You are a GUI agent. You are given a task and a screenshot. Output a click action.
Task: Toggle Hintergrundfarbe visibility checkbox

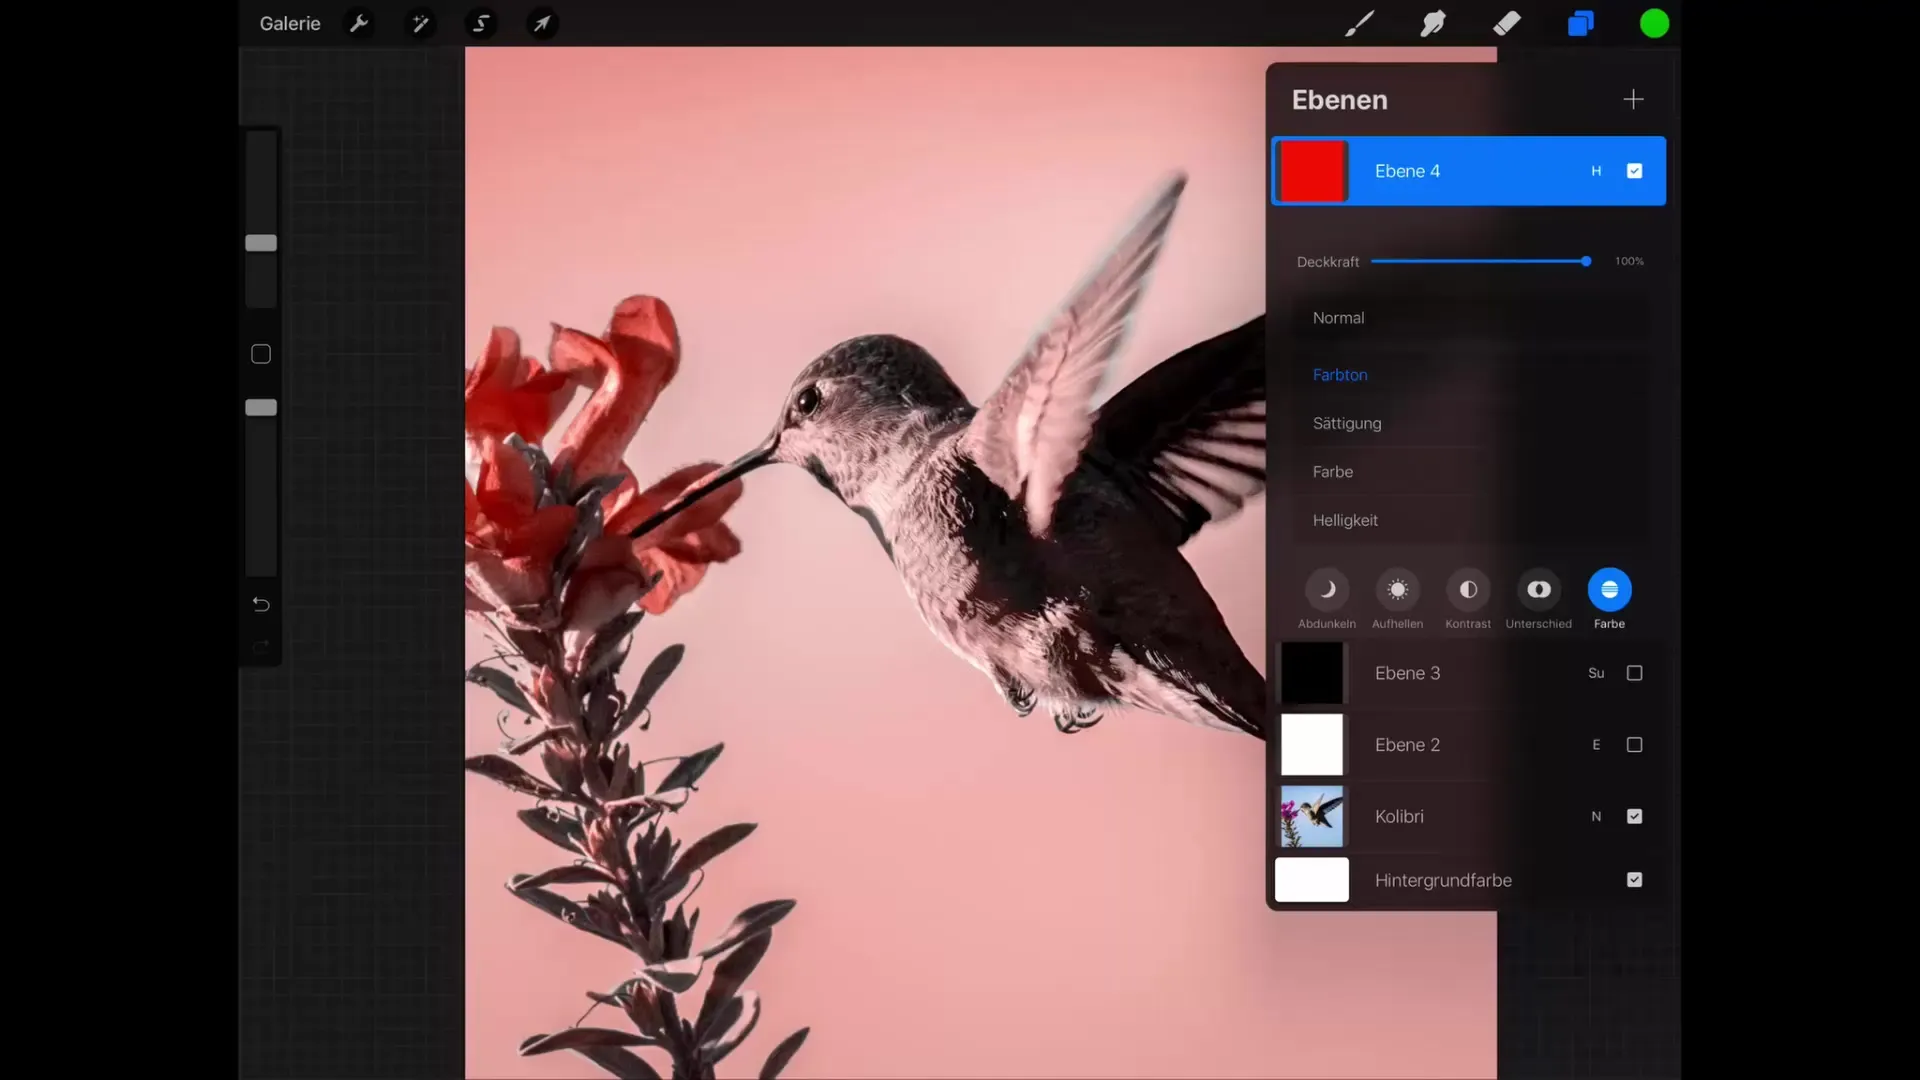pyautogui.click(x=1634, y=880)
